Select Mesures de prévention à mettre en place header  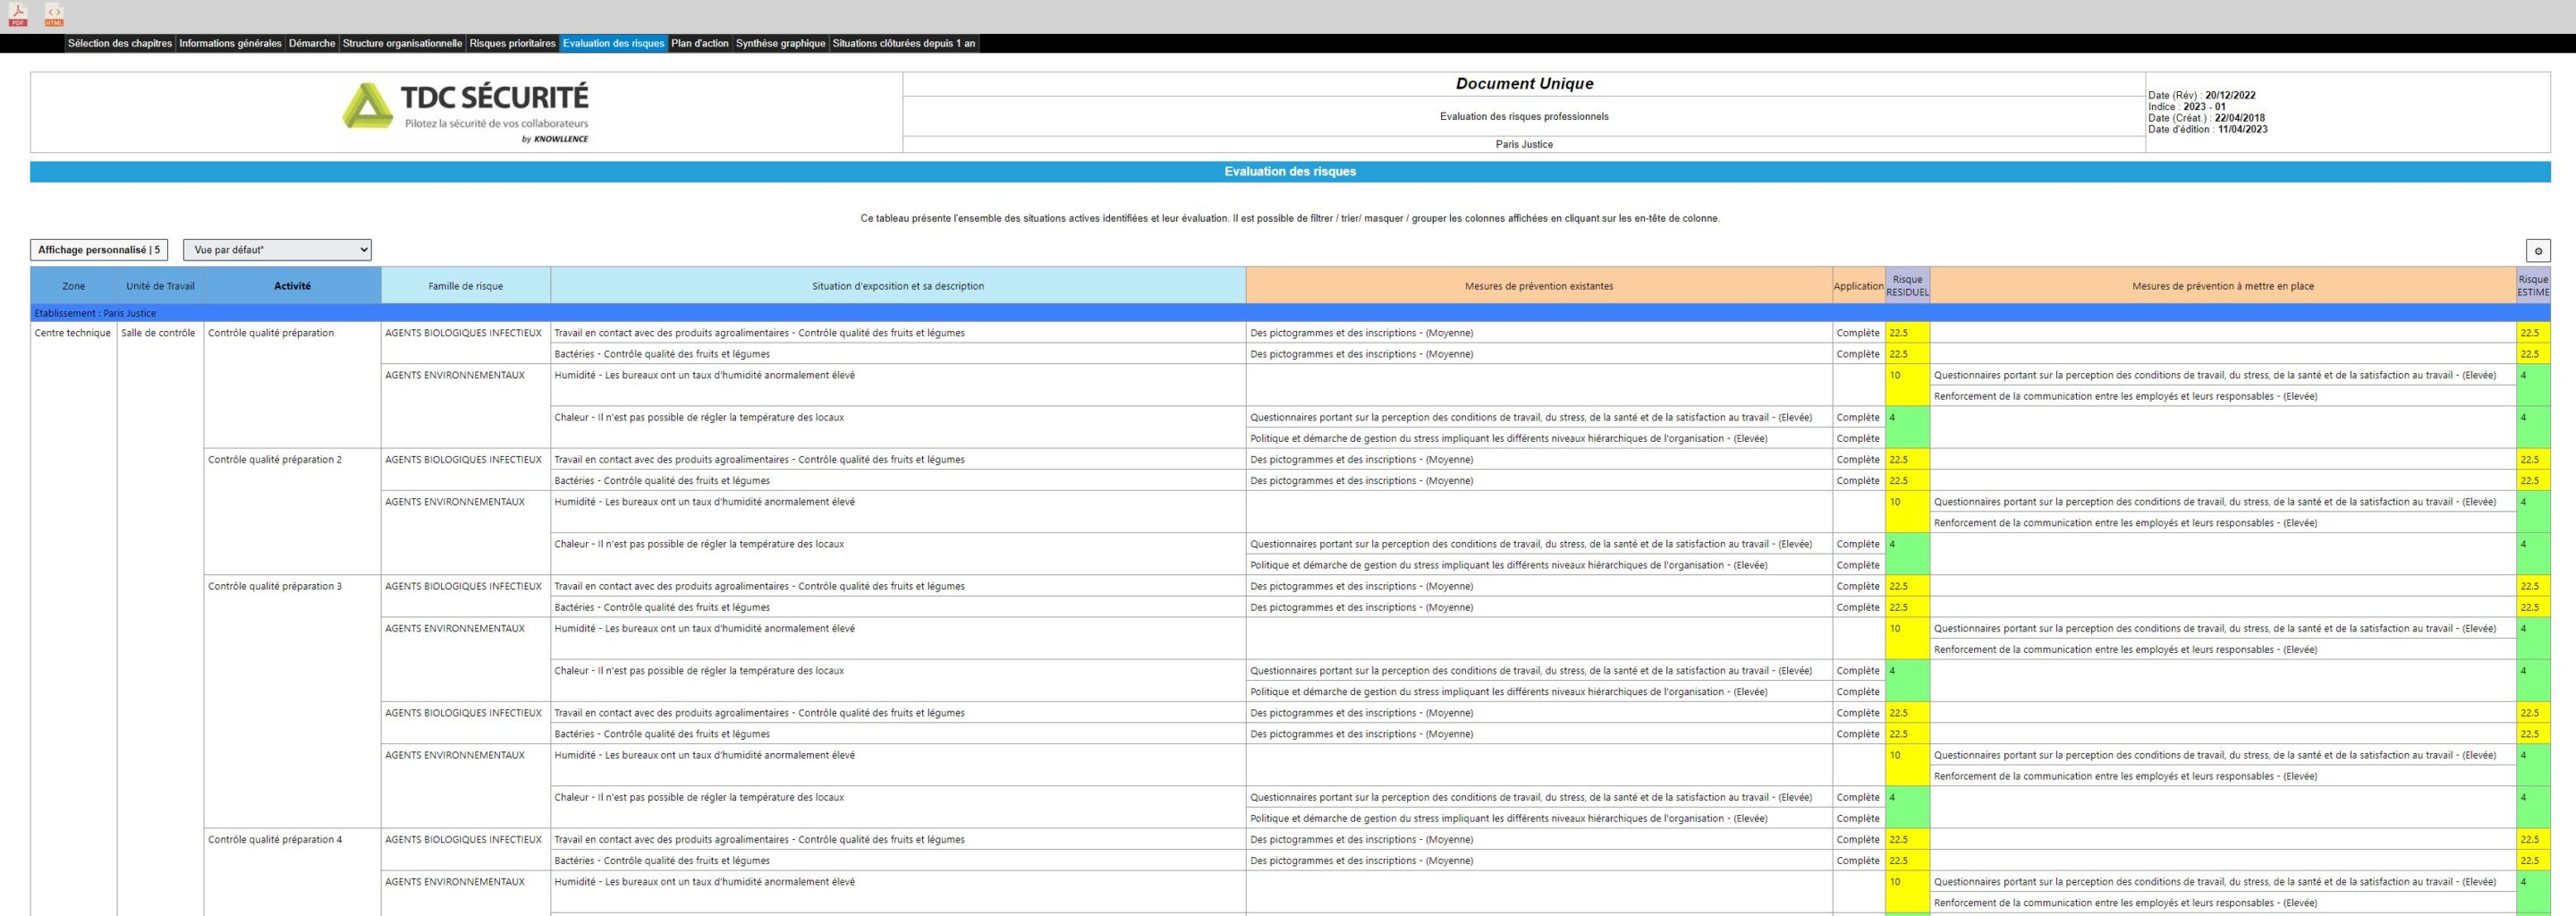[2223, 286]
